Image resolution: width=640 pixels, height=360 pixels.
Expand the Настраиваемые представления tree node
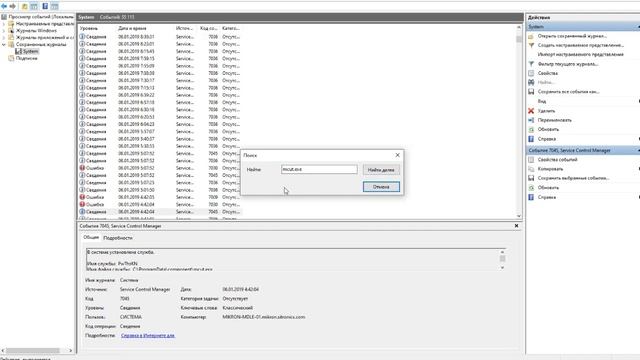pyautogui.click(x=4, y=24)
